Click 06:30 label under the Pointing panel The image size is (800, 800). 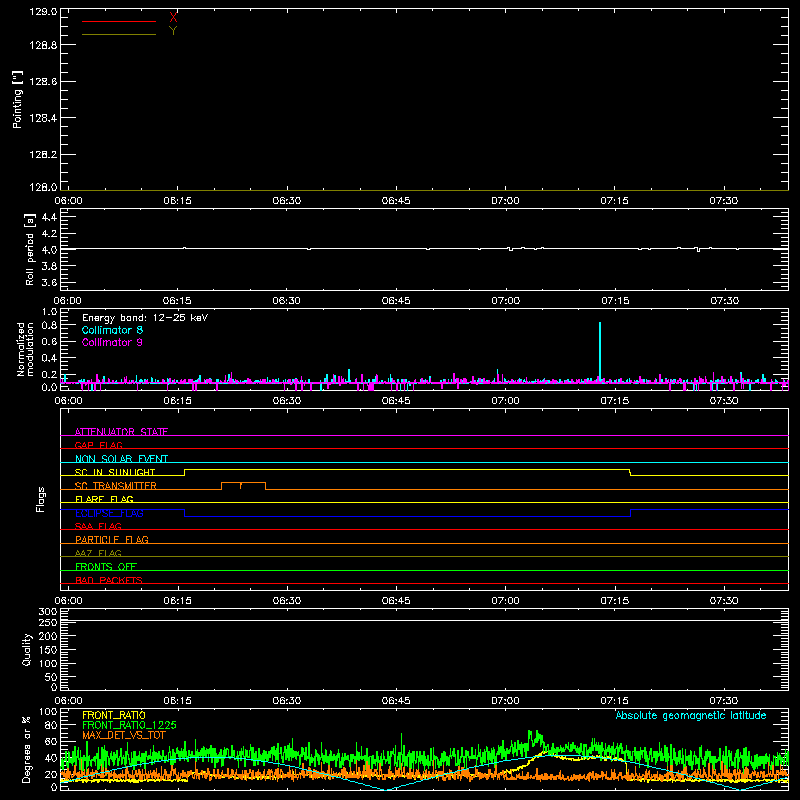(287, 201)
